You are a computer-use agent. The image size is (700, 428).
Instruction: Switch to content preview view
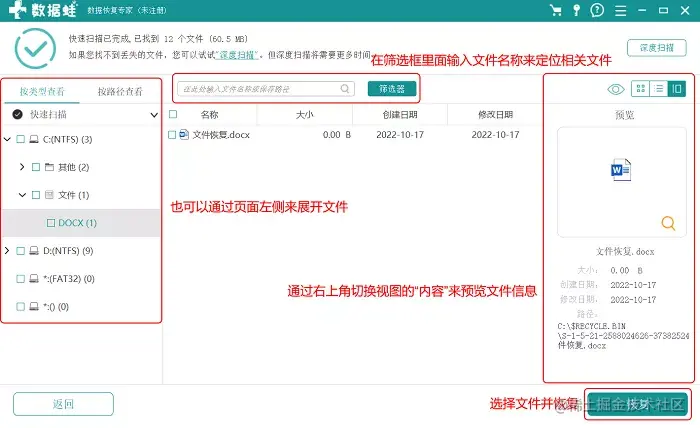677,89
